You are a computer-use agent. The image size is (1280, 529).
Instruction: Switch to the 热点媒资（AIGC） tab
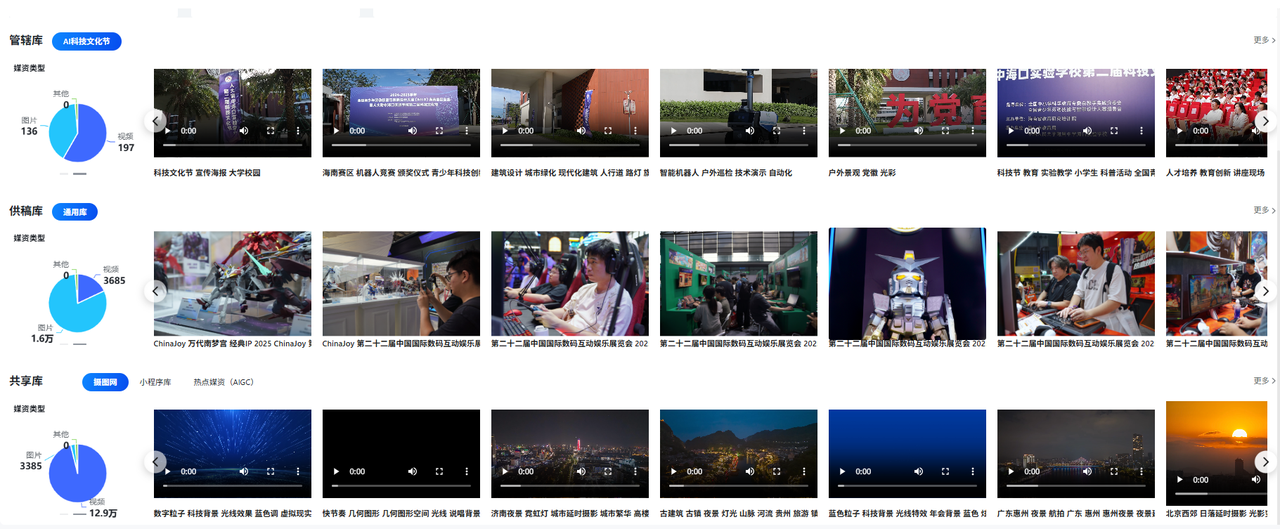(223, 382)
